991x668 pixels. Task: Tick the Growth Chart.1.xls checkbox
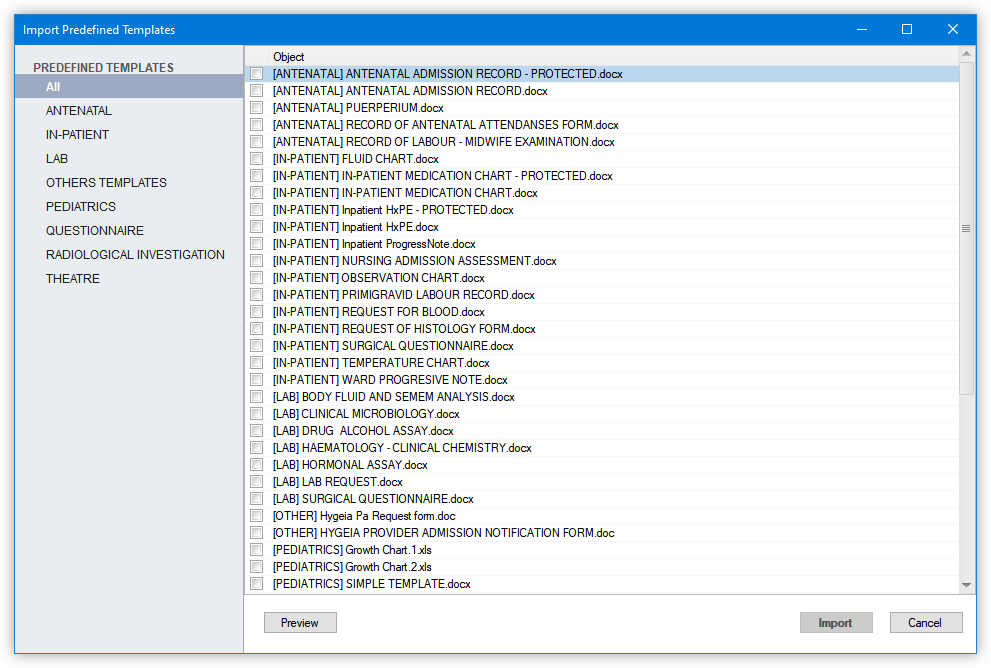[x=257, y=549]
